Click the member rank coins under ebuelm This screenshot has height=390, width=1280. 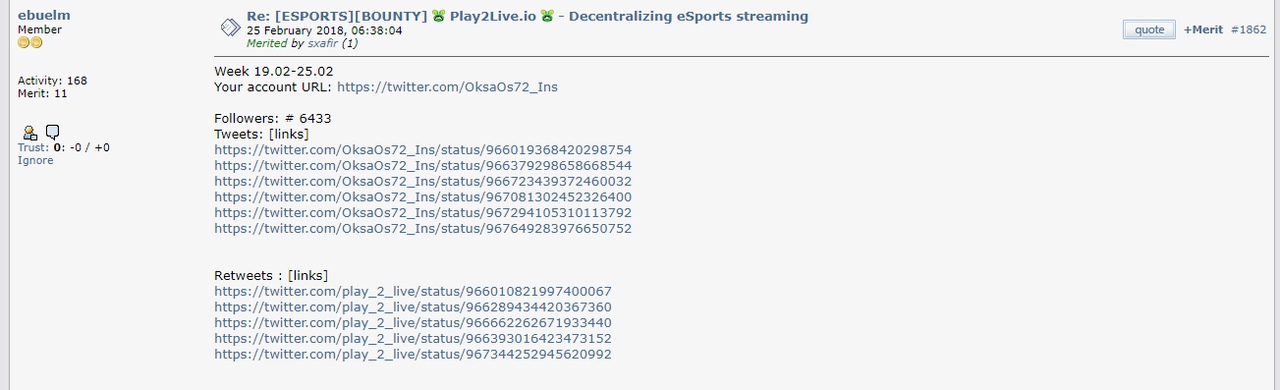tap(30, 43)
